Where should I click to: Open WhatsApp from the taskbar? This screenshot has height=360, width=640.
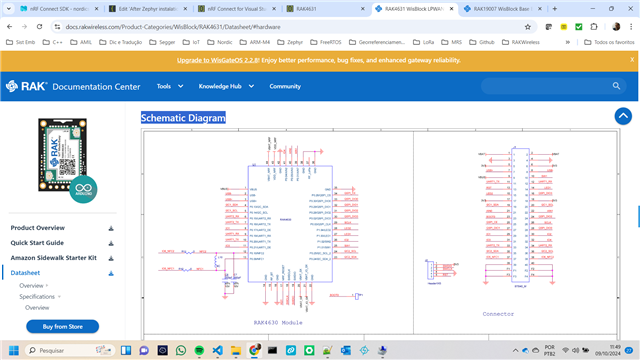click(x=181, y=350)
